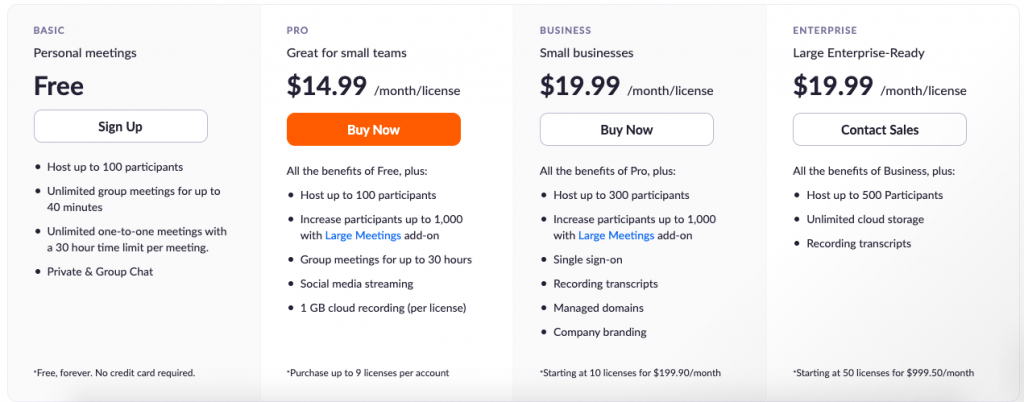1024x402 pixels.
Task: Click footnote about purchasing up to 9 licenses
Action: click(368, 373)
